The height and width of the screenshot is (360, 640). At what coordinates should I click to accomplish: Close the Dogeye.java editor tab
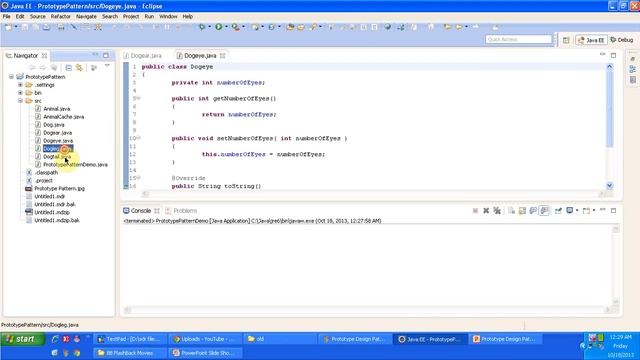coord(222,56)
